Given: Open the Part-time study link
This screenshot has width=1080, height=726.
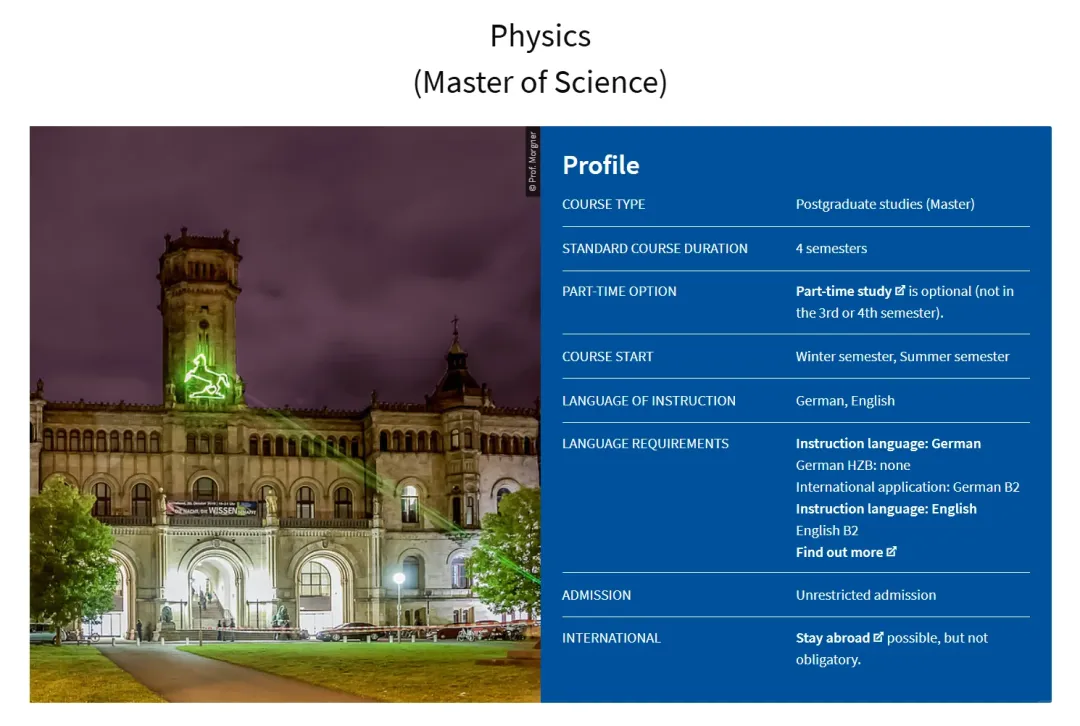Looking at the screenshot, I should 843,291.
